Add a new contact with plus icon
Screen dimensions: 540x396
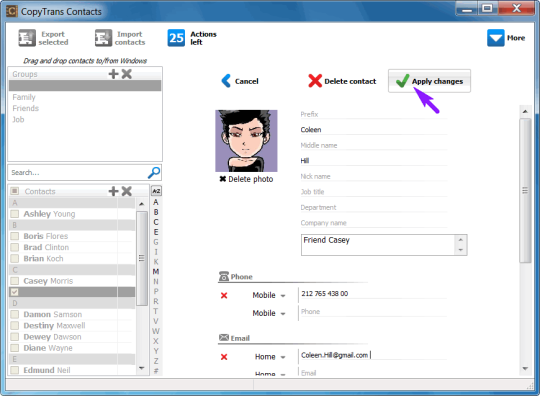point(113,191)
